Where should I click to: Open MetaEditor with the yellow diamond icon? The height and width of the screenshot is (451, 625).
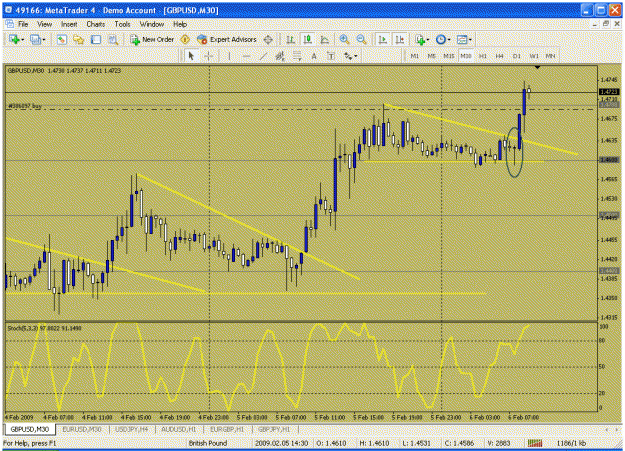click(x=185, y=39)
